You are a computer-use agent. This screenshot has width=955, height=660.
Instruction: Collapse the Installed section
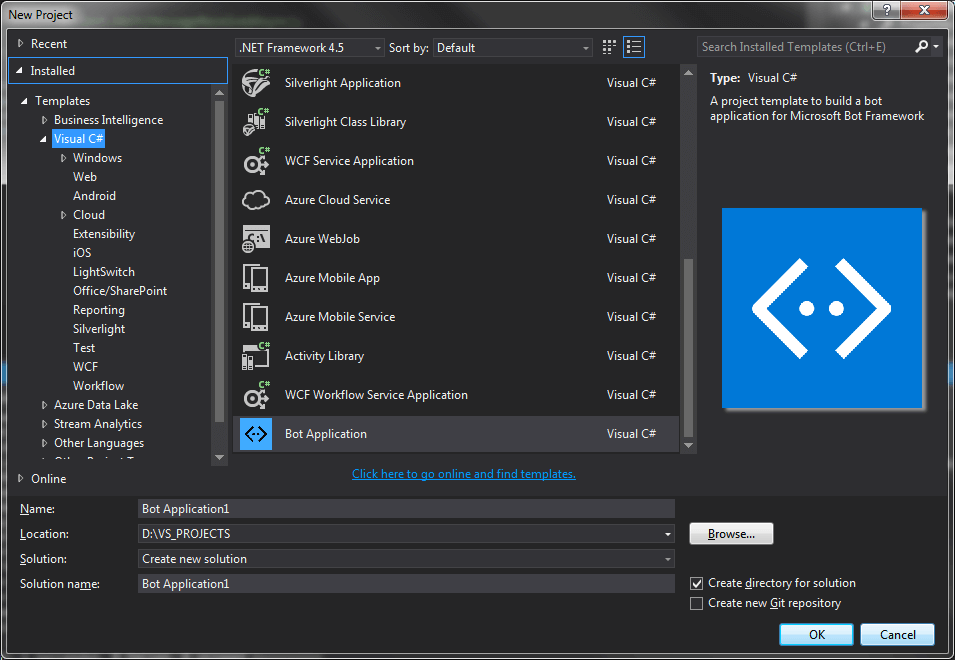click(19, 71)
